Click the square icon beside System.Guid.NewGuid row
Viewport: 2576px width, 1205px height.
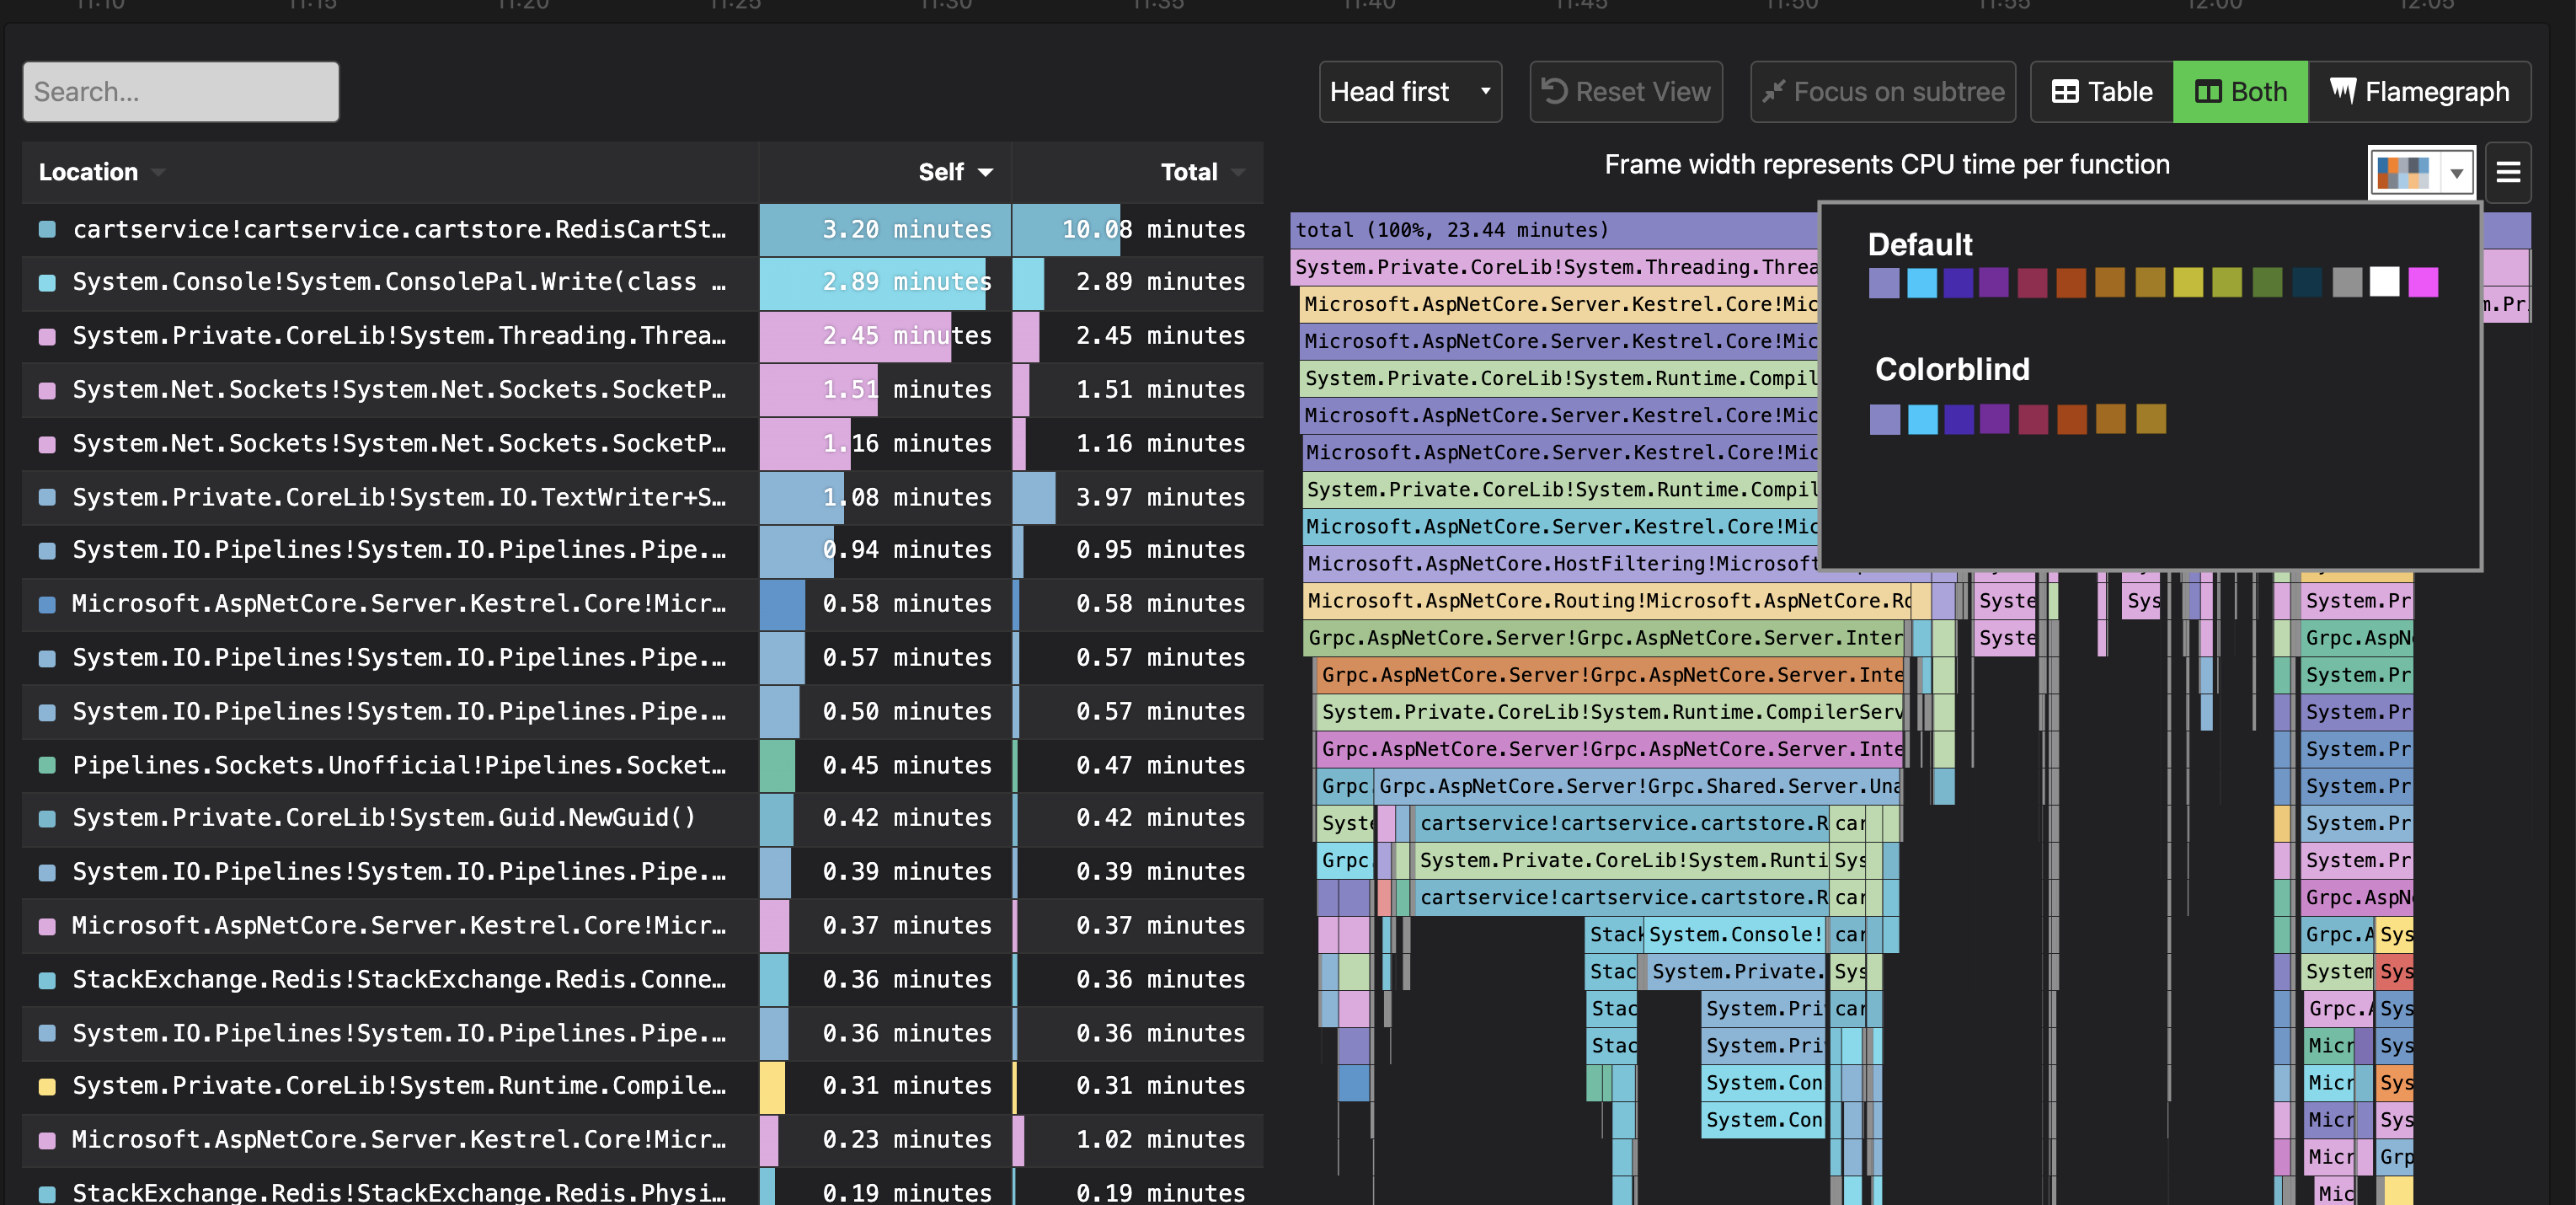tap(46, 819)
